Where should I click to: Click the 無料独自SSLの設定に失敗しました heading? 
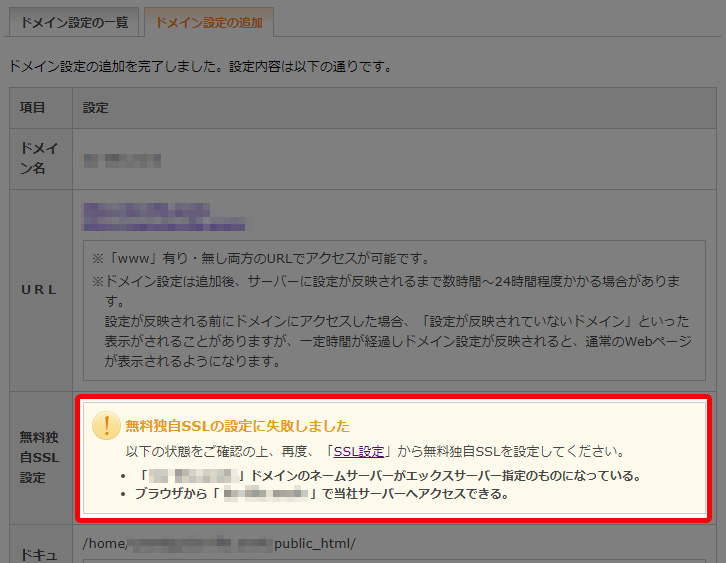[237, 426]
